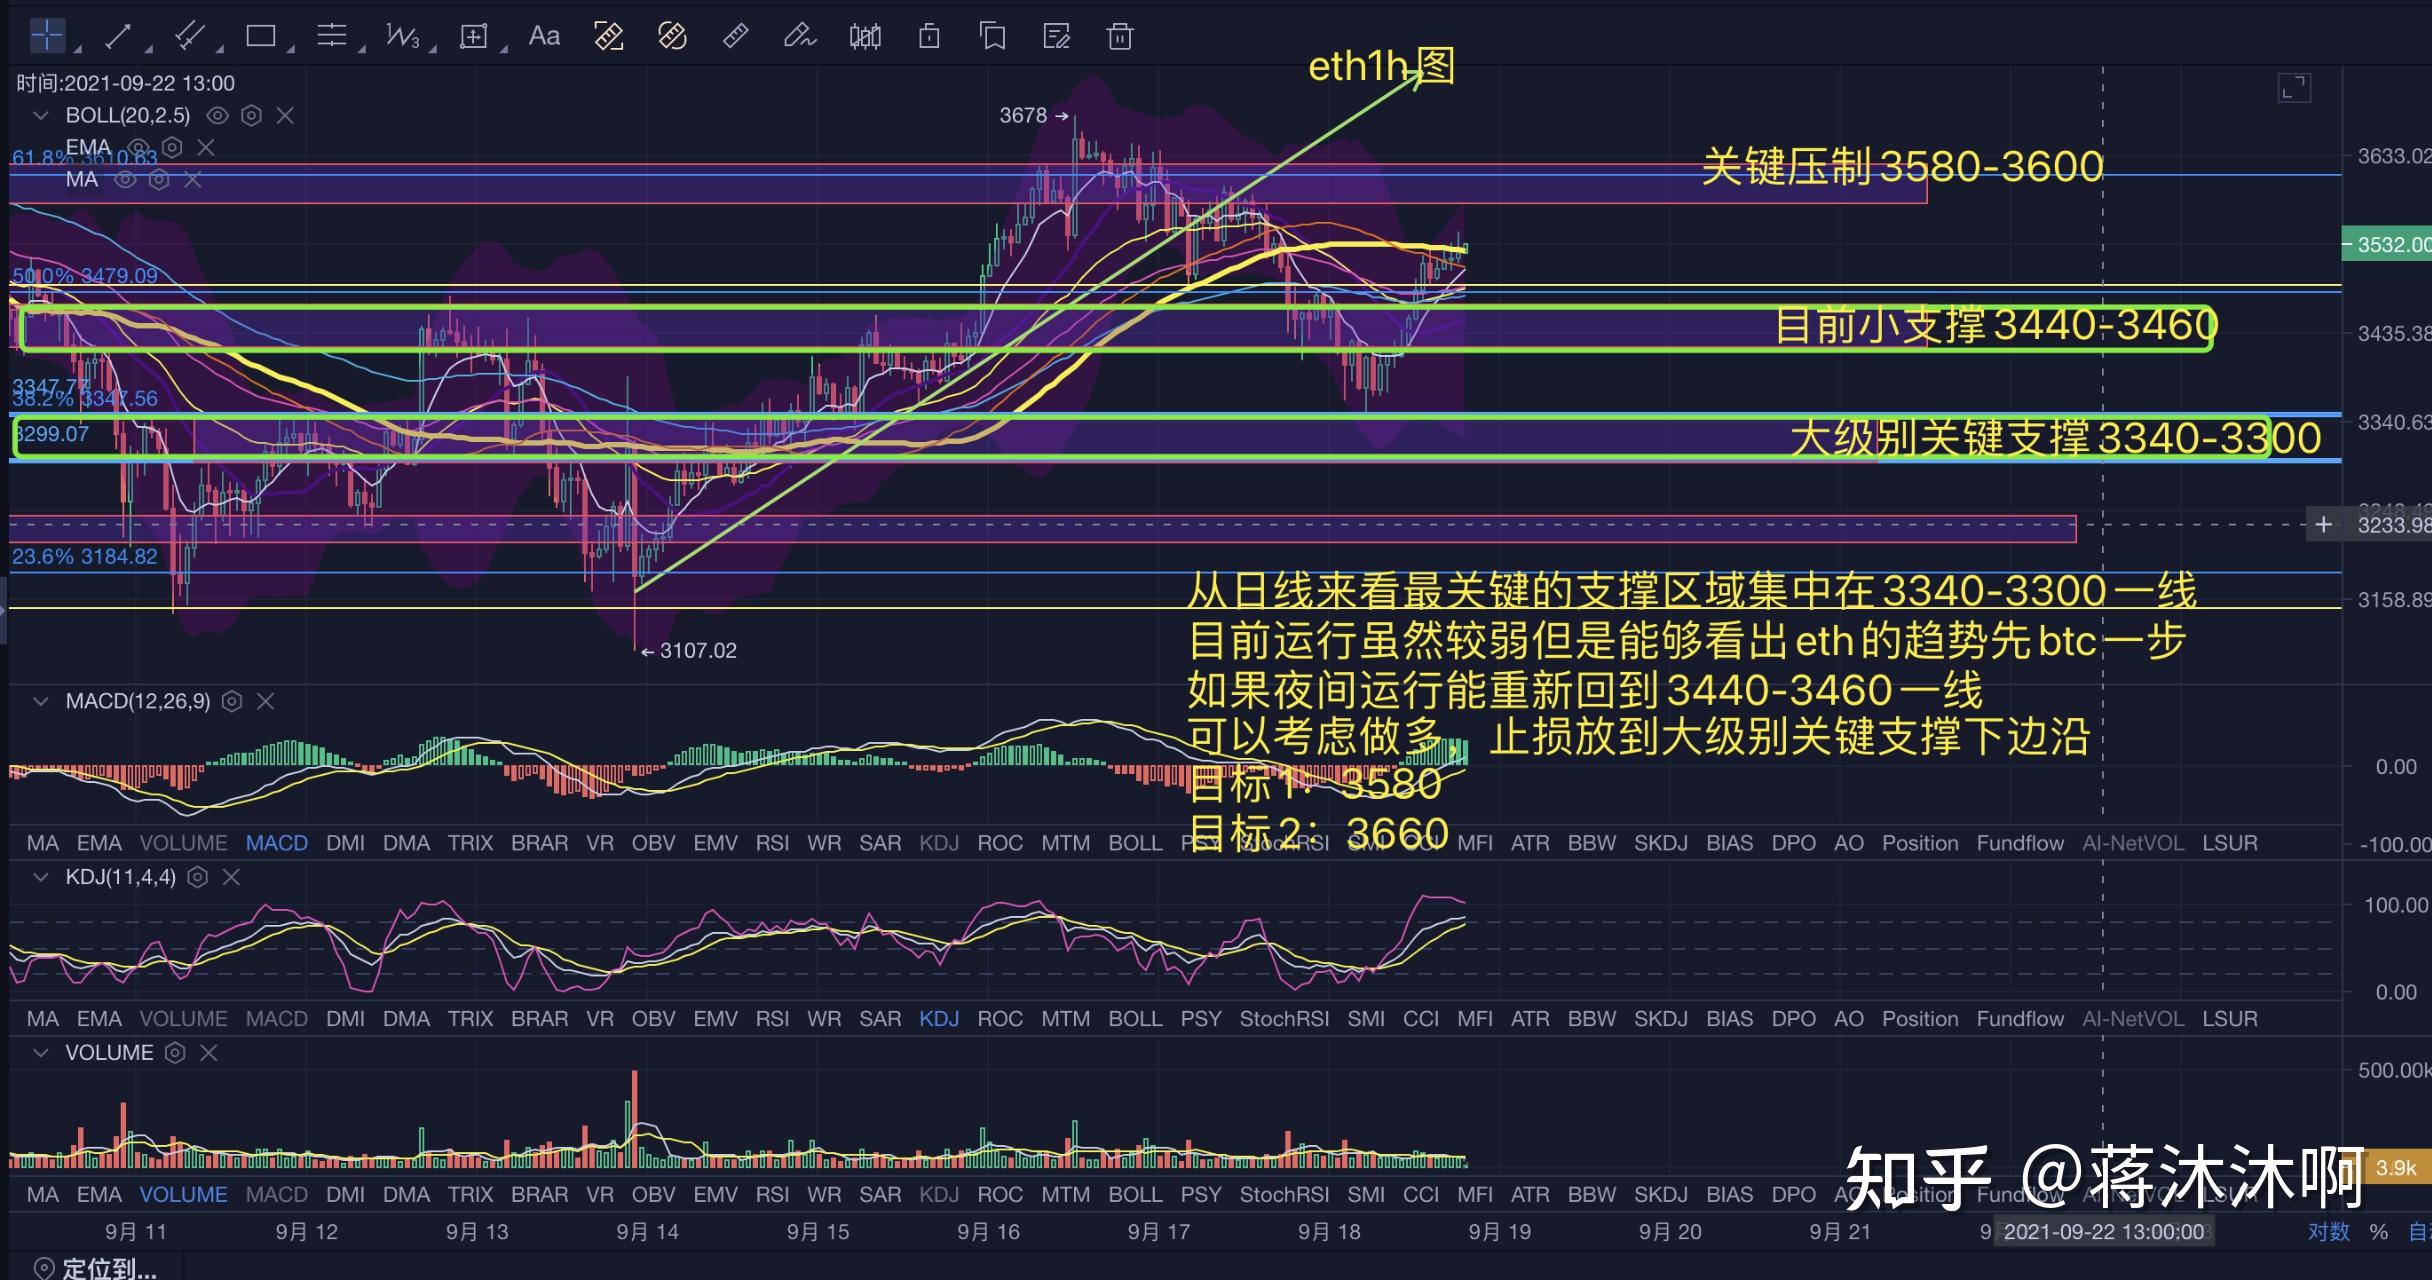This screenshot has height=1280, width=2432.
Task: Open the candlestick chart style icon
Action: tap(865, 37)
